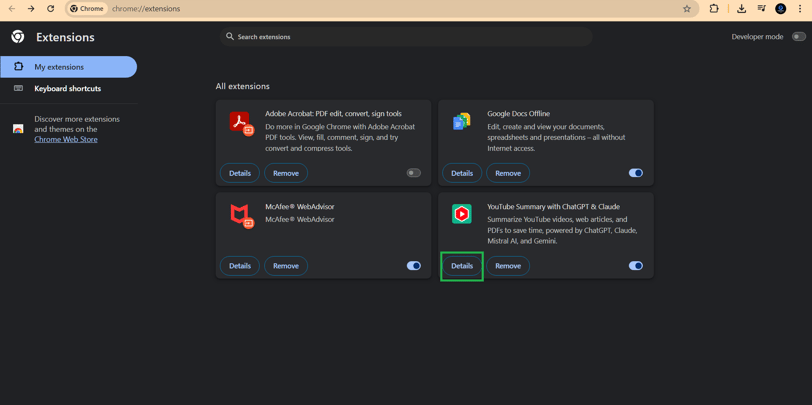This screenshot has width=812, height=405.
Task: Disable the Google Docs Offline toggle
Action: (x=636, y=173)
